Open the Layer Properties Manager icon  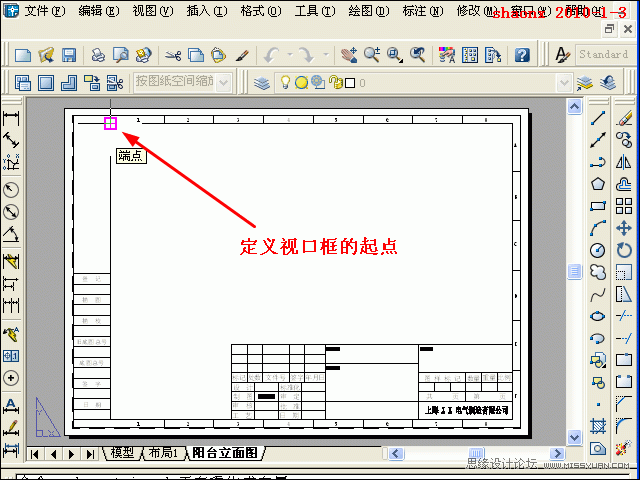tap(261, 82)
